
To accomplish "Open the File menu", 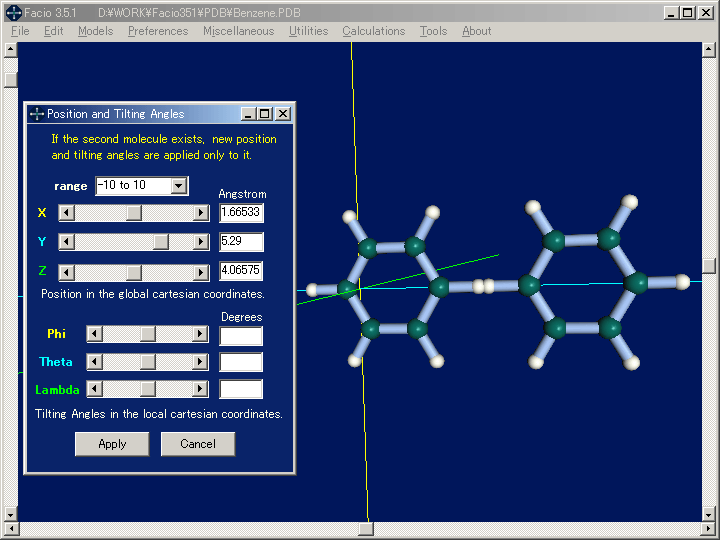I will tap(20, 31).
